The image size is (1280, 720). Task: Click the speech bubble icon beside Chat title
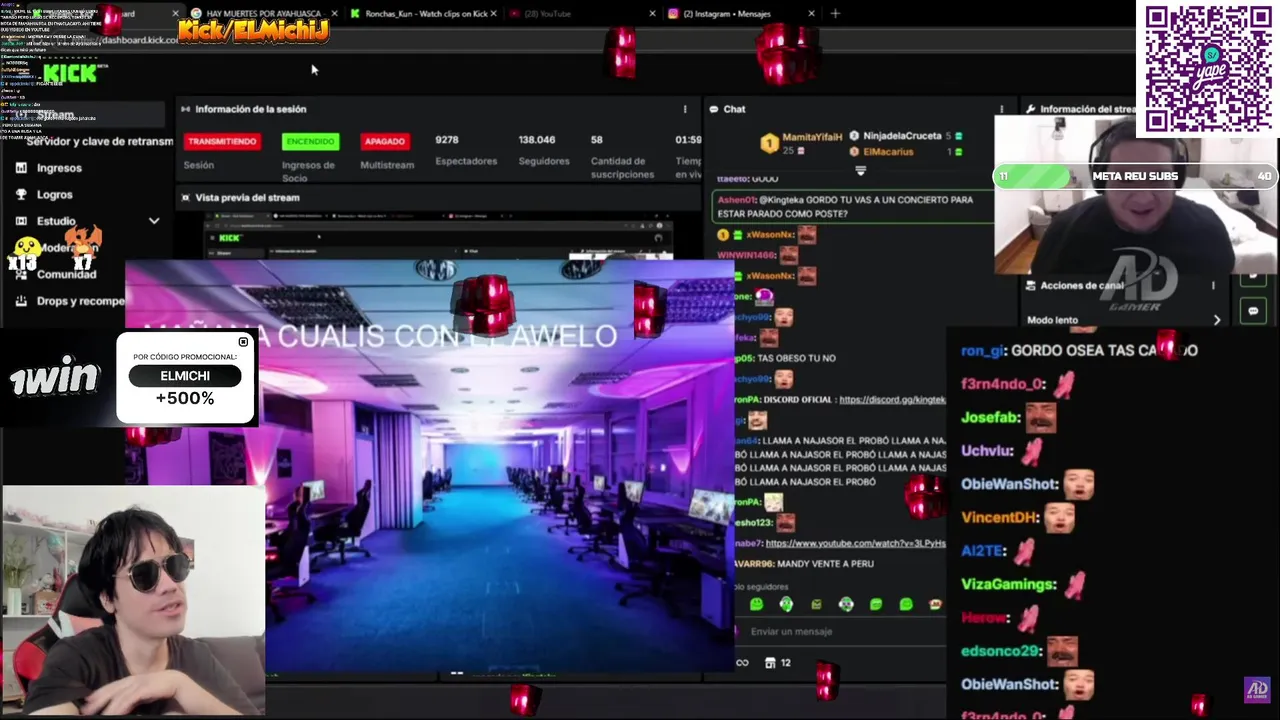(714, 109)
